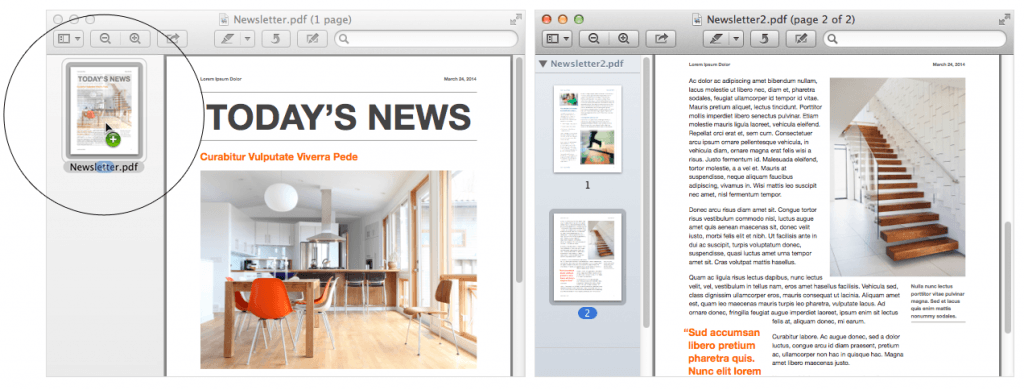Click the page number 2 badge

[587, 313]
